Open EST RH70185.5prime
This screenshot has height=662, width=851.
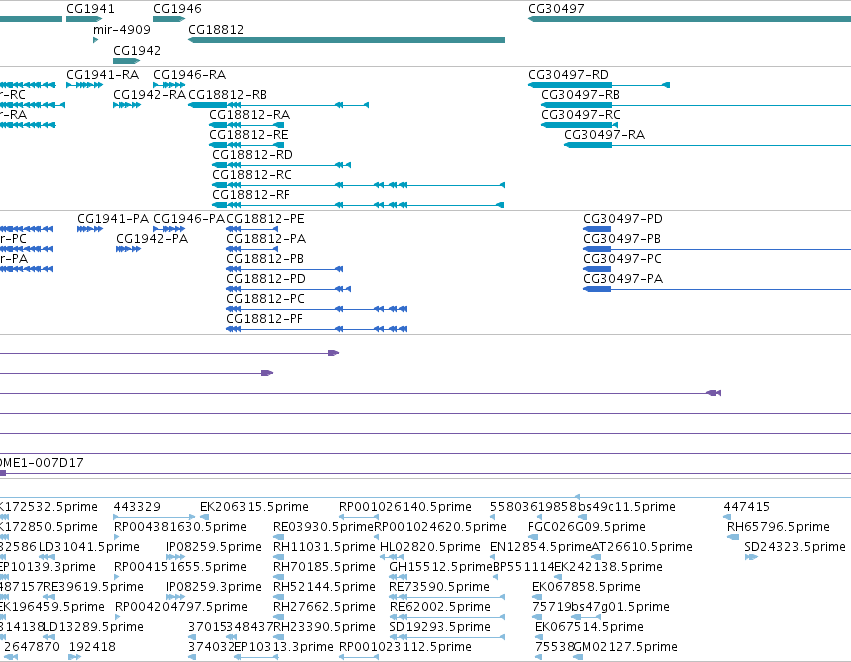(x=324, y=567)
